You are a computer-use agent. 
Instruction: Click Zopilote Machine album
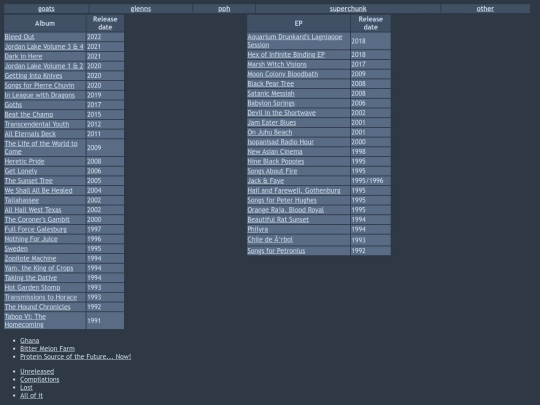(30, 258)
